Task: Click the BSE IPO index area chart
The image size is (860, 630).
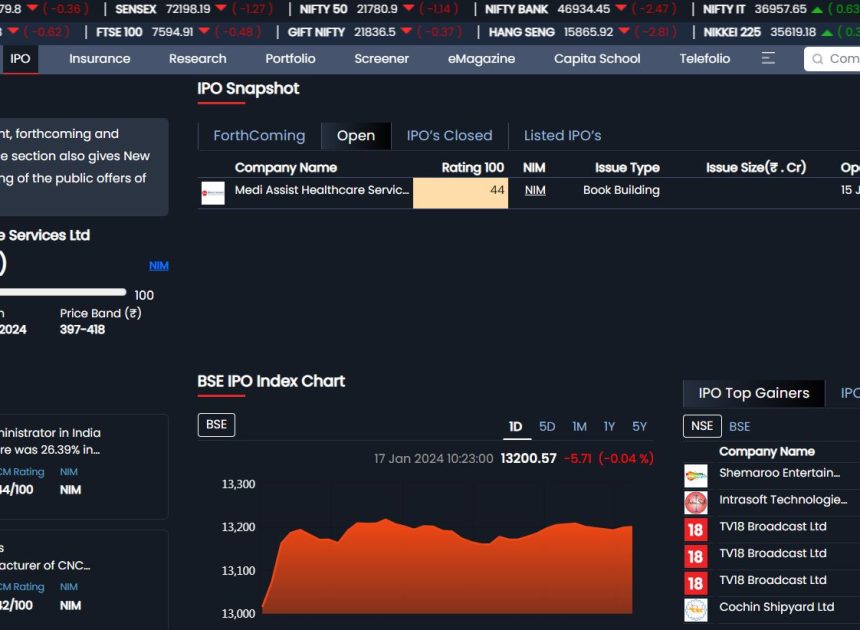Action: tap(448, 566)
